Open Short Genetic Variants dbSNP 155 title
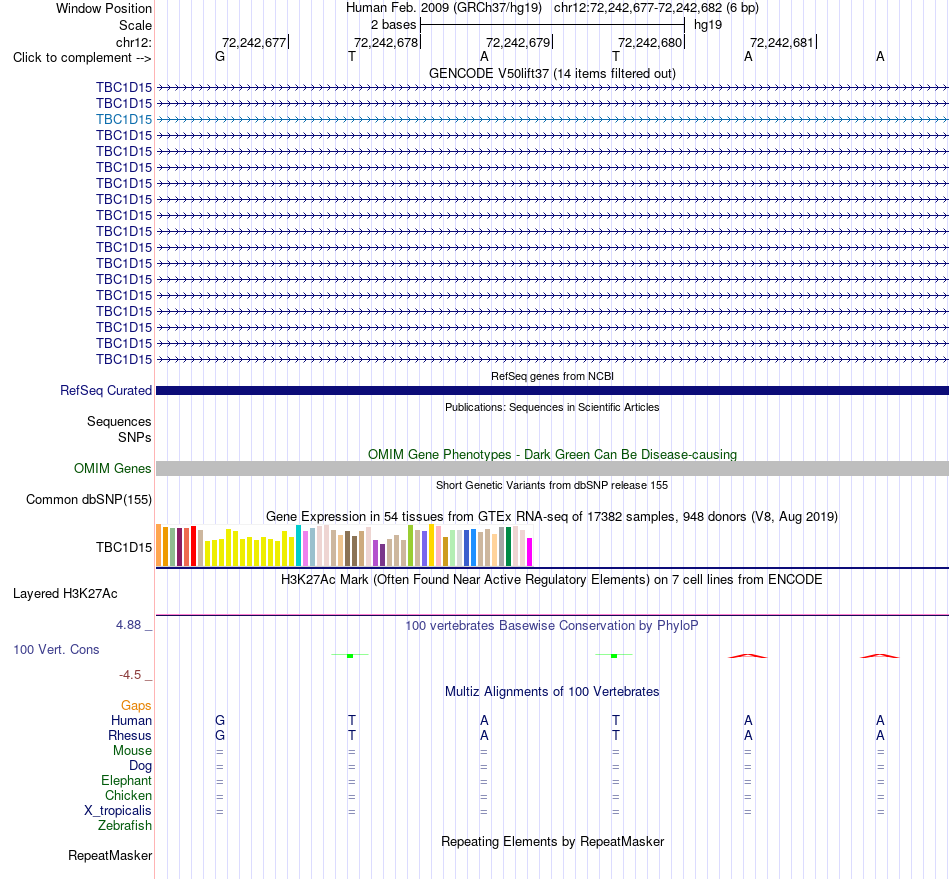 tap(552, 485)
